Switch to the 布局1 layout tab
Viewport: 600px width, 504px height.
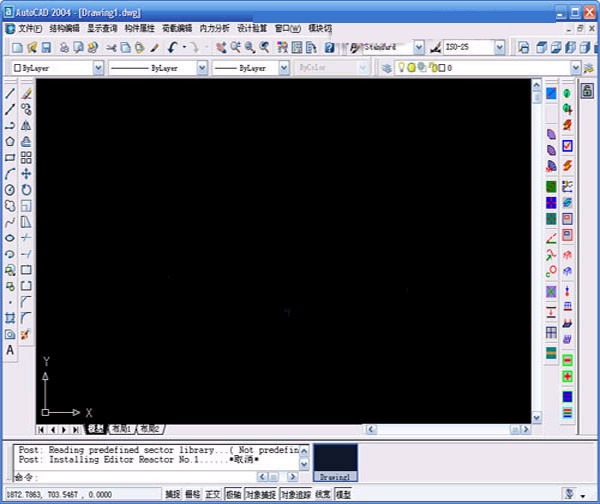(121, 428)
